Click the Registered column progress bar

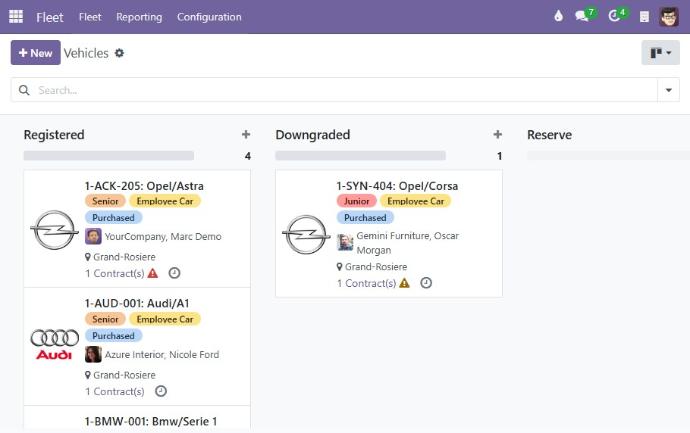pos(109,156)
